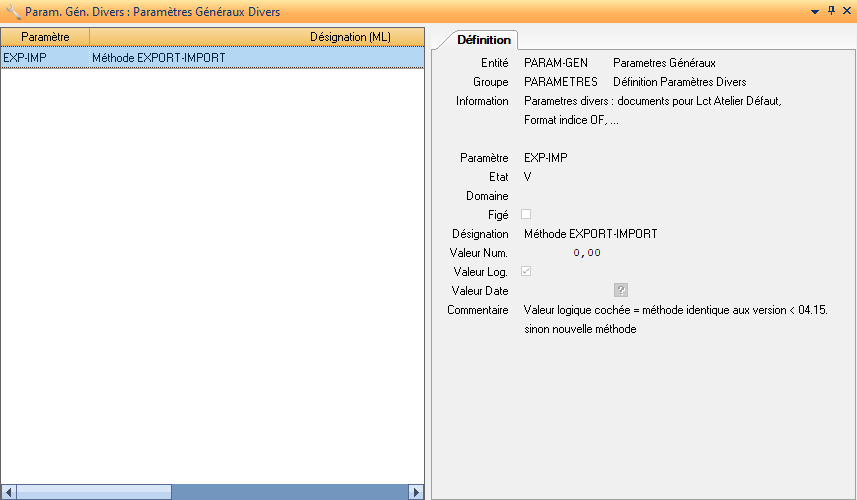Switch to the Définition tab
857x500 pixels.
[x=484, y=40]
